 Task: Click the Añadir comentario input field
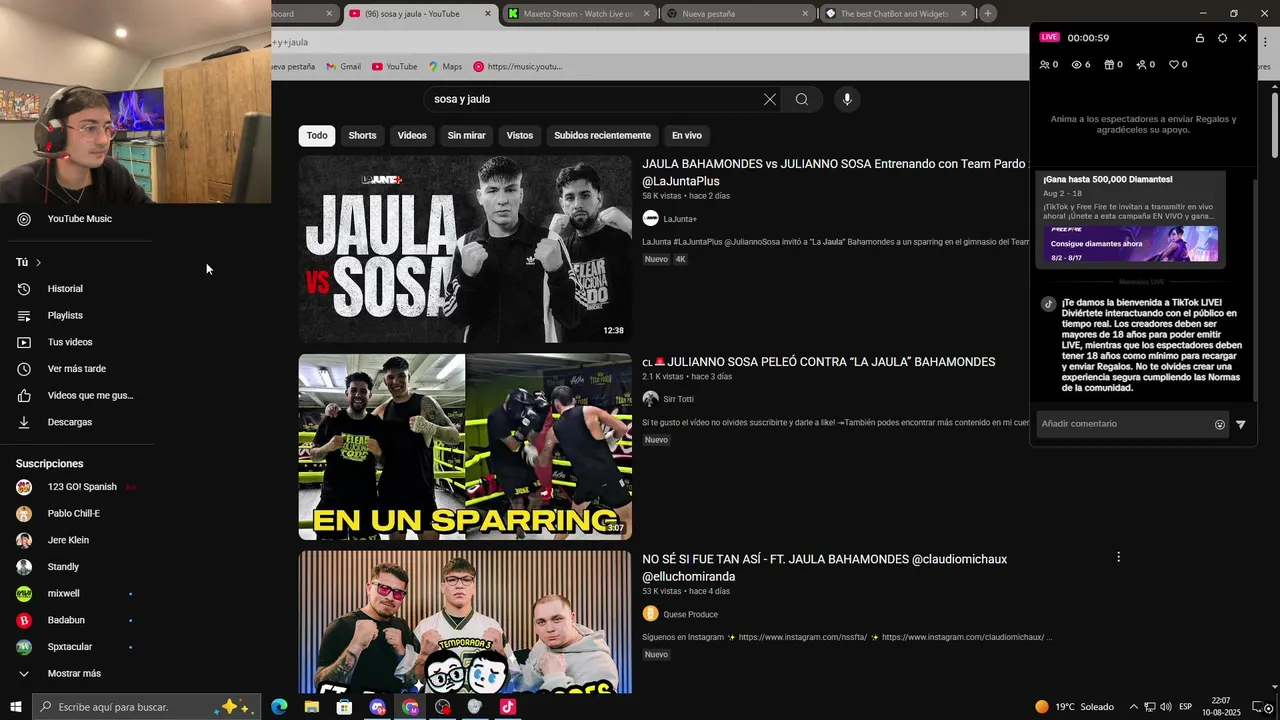tap(1125, 424)
